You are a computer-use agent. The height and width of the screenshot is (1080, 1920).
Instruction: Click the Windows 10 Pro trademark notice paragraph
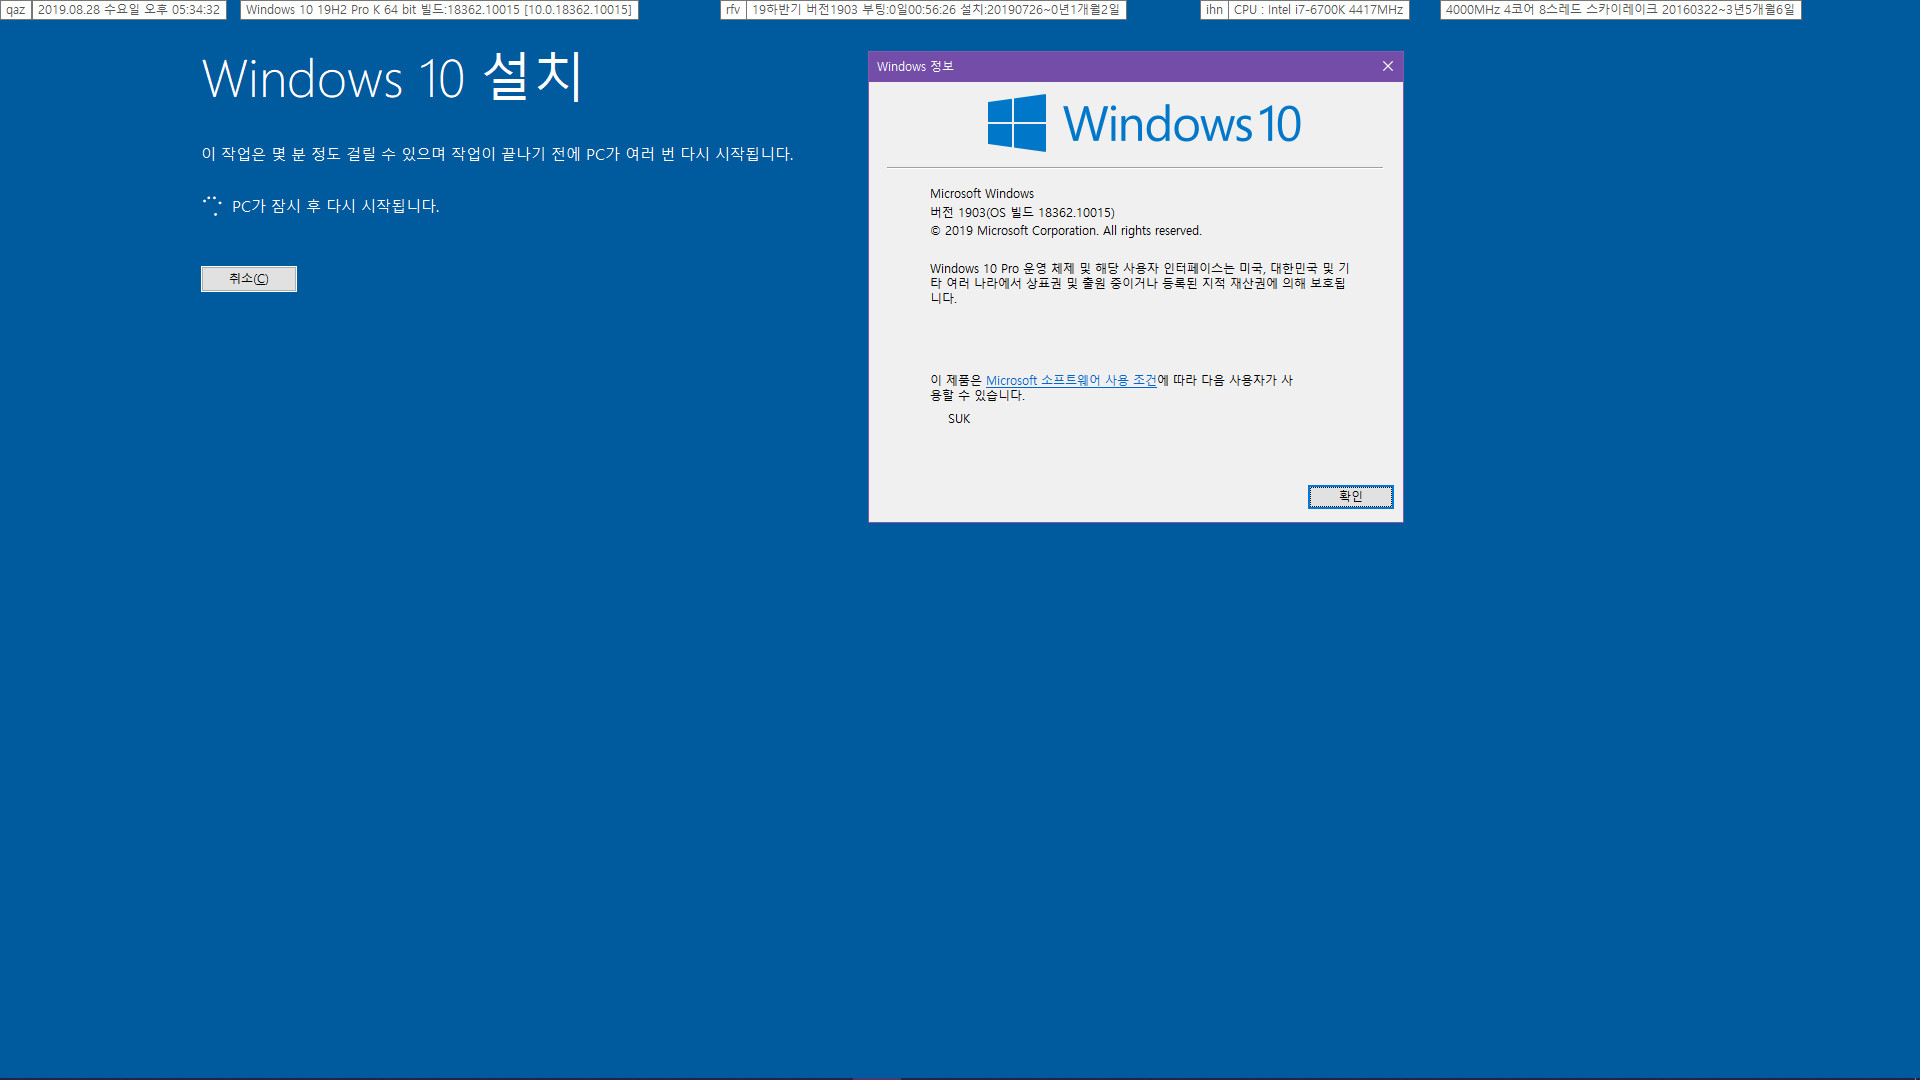coord(1140,283)
